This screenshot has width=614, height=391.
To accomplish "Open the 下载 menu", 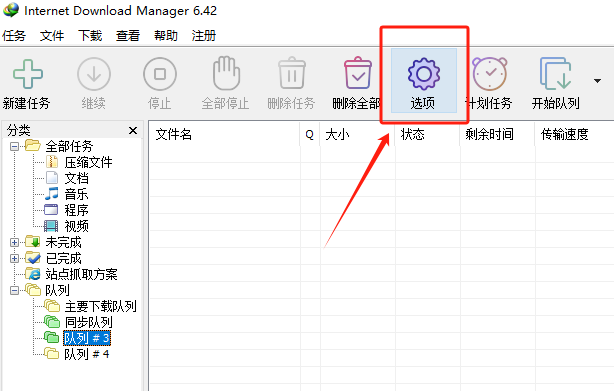I will pos(90,36).
